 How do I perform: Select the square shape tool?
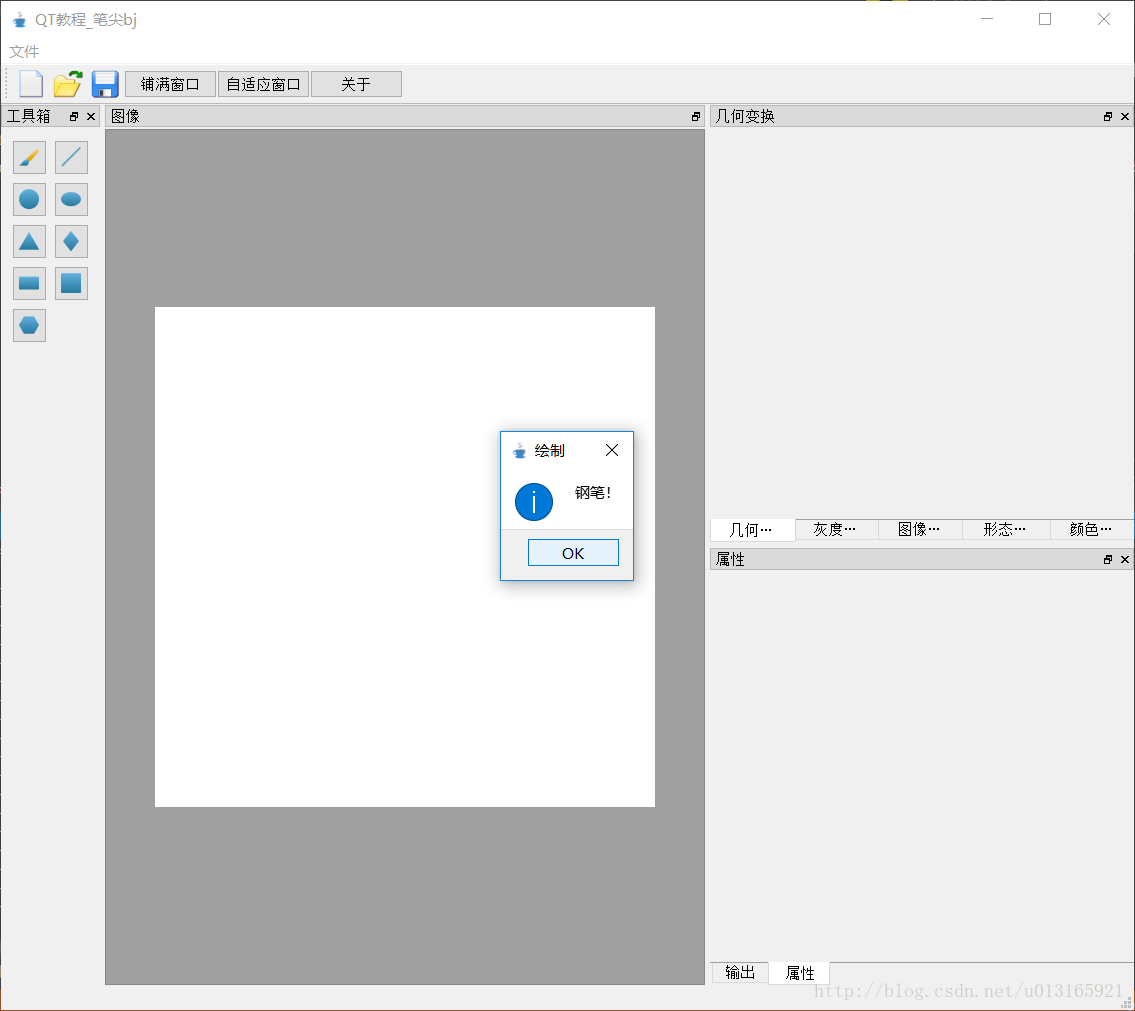click(71, 283)
